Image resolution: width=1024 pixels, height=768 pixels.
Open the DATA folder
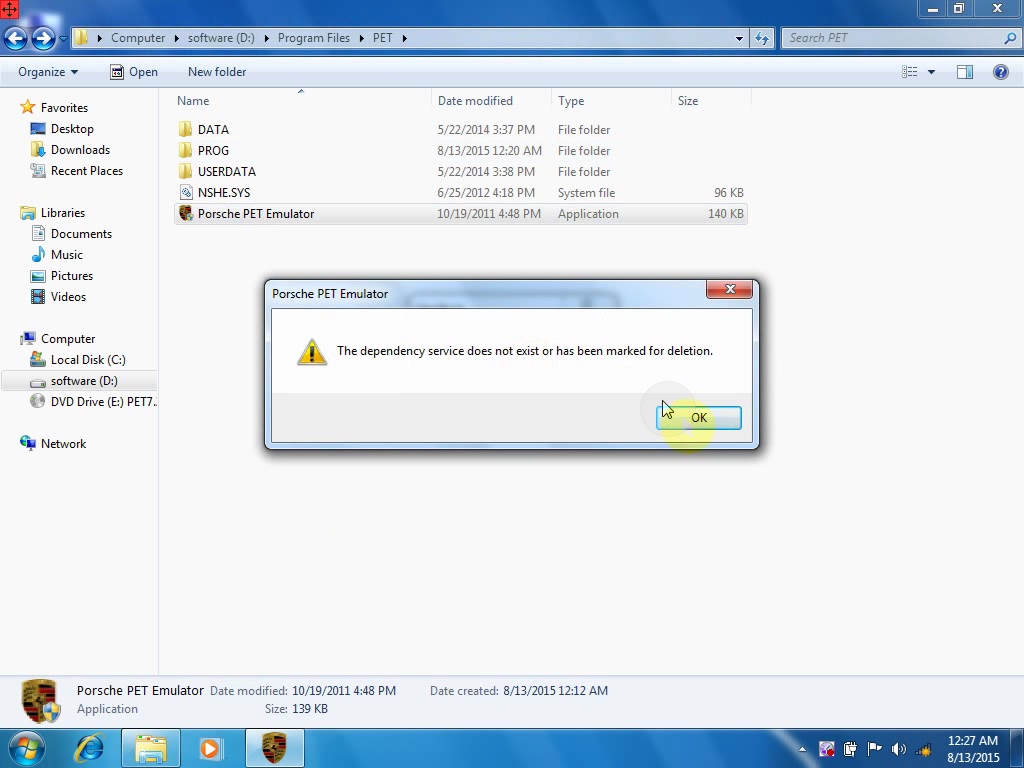(213, 130)
